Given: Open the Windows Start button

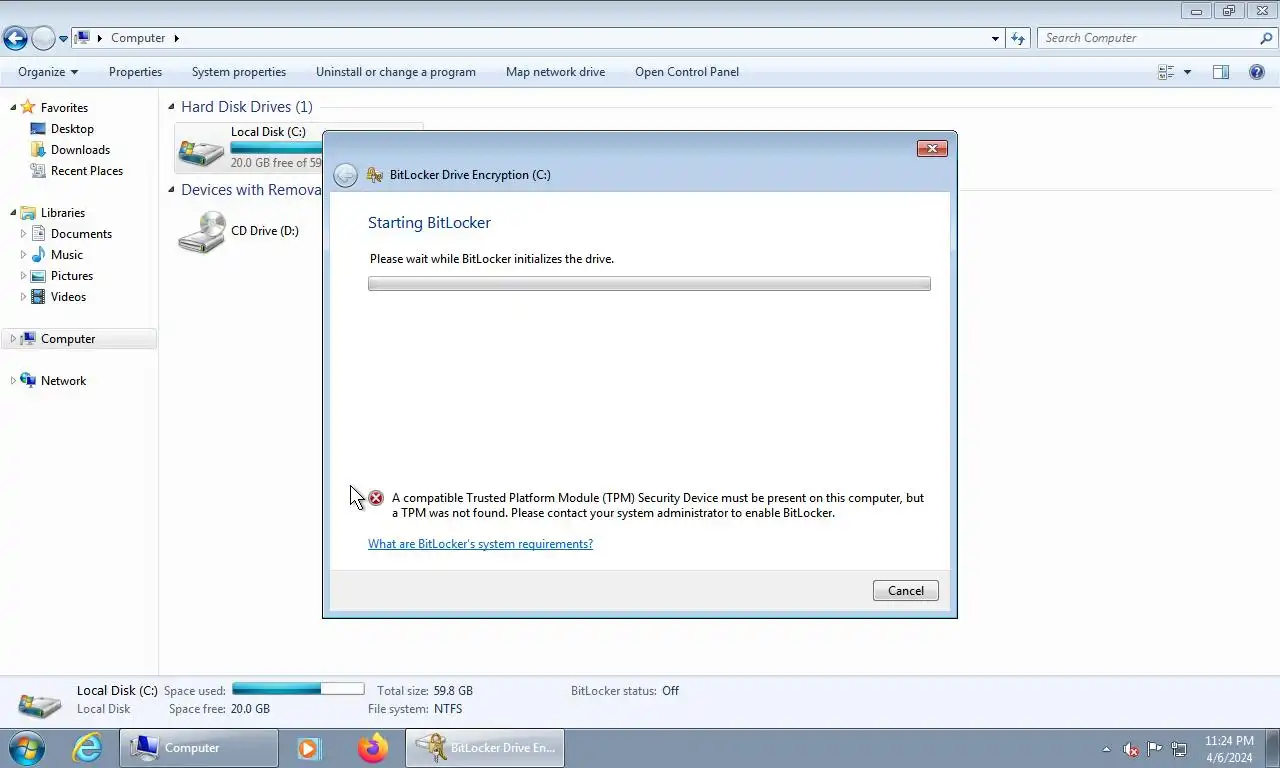Looking at the screenshot, I should coord(25,748).
